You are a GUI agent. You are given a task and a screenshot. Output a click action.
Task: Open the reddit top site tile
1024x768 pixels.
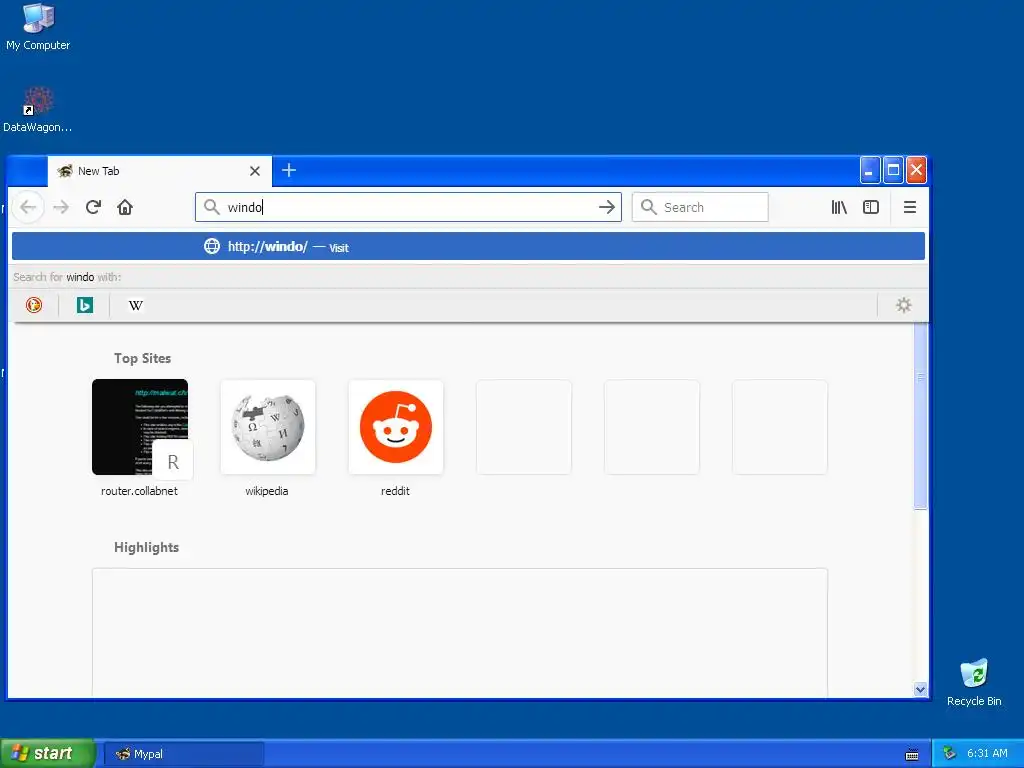coord(396,427)
